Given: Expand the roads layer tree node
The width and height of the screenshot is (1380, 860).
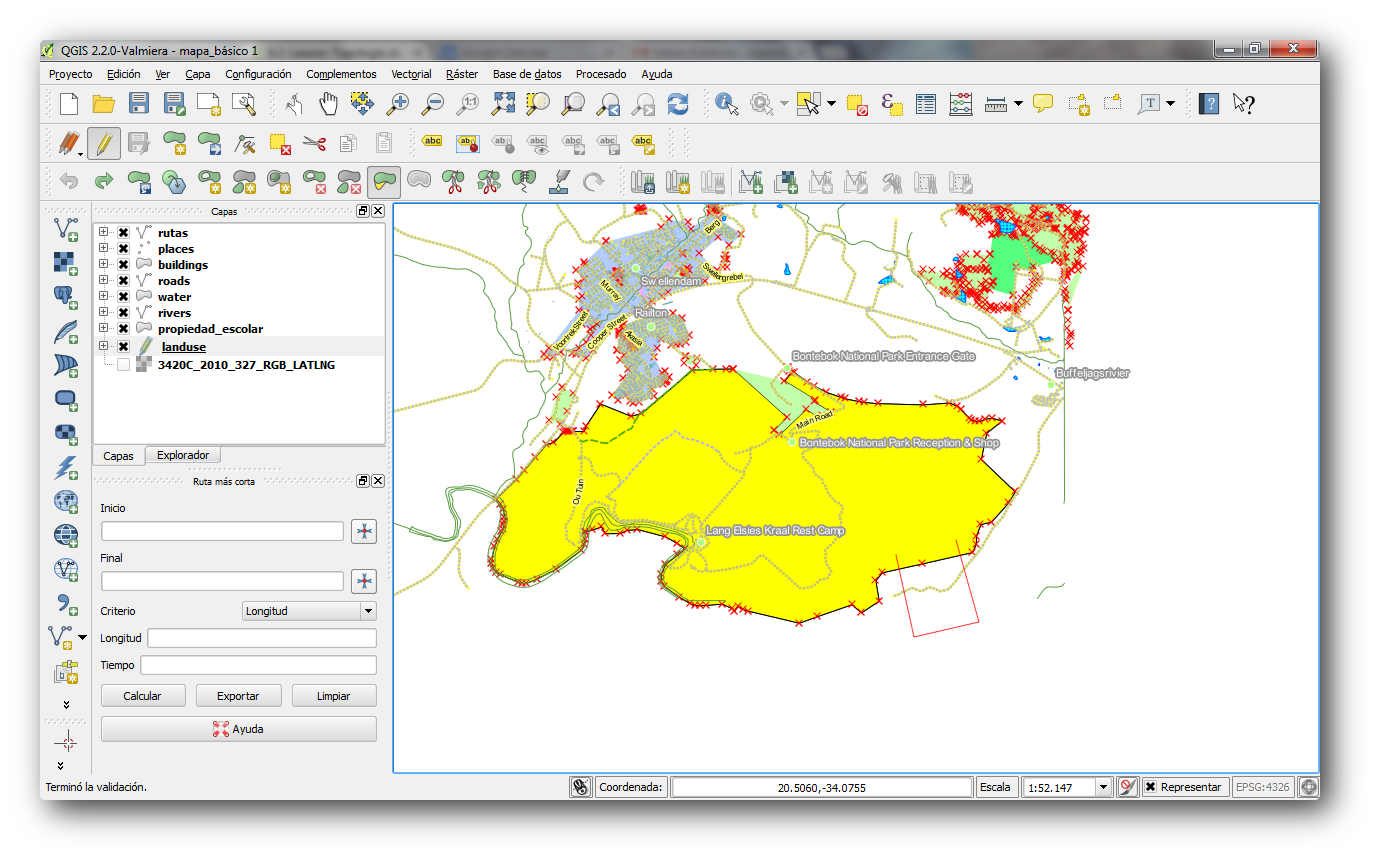Looking at the screenshot, I should (x=103, y=281).
